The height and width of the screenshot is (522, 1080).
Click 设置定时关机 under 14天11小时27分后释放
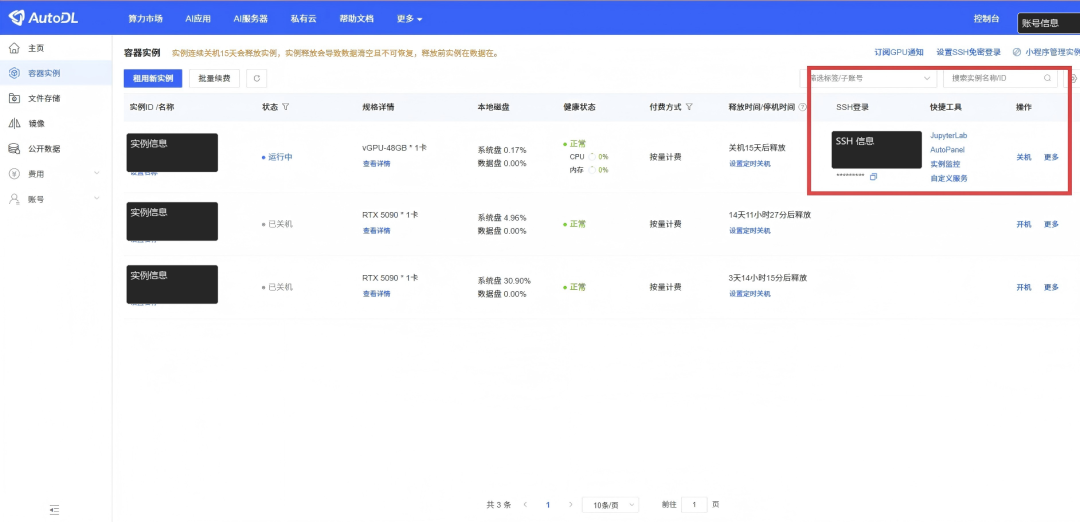[x=749, y=231]
